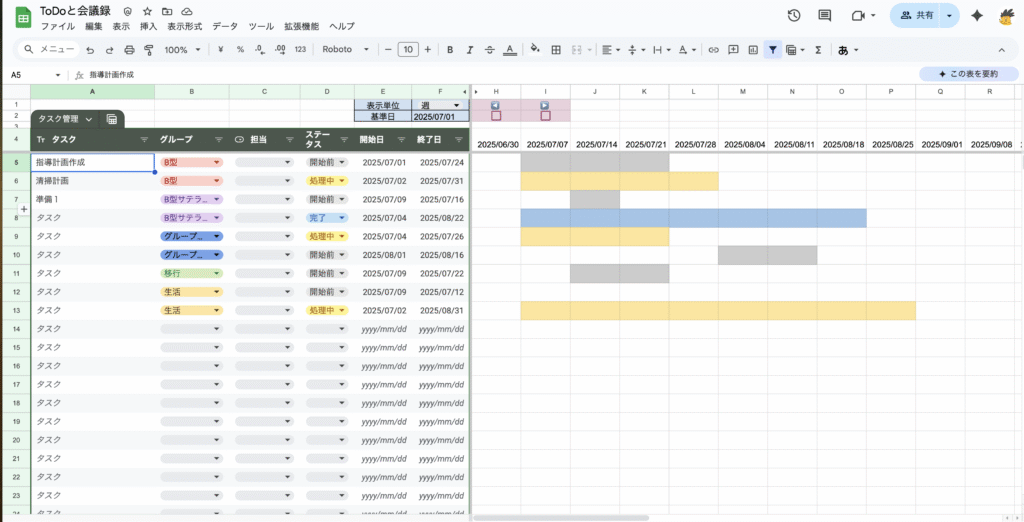Open the 終了日 column filter
1024x522 pixels.
pyautogui.click(x=458, y=140)
